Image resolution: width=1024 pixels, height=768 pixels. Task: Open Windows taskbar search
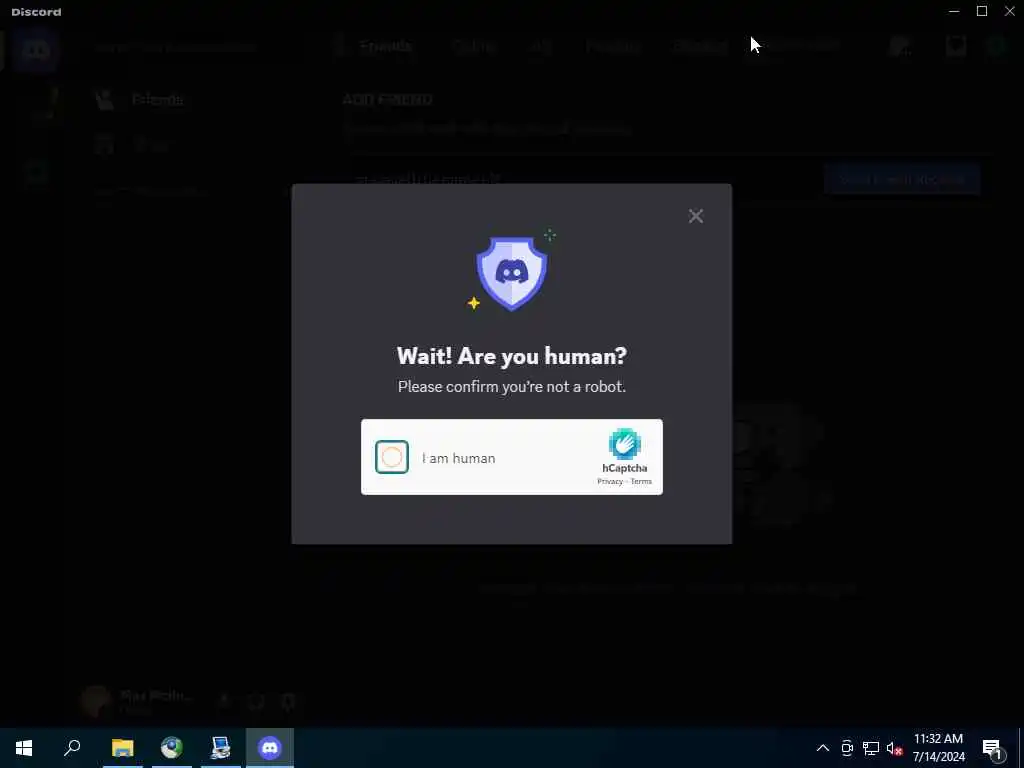(72, 748)
